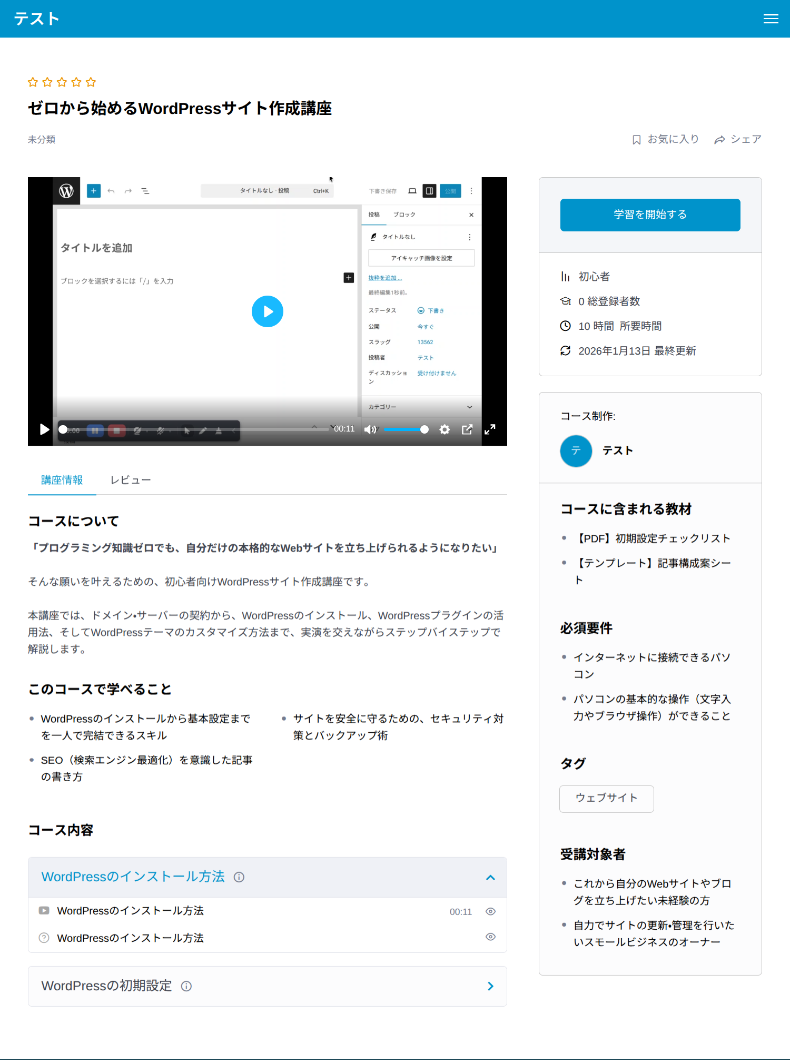The image size is (790, 1060).
Task: Click the graduation cap enrollment icon
Action: point(566,302)
